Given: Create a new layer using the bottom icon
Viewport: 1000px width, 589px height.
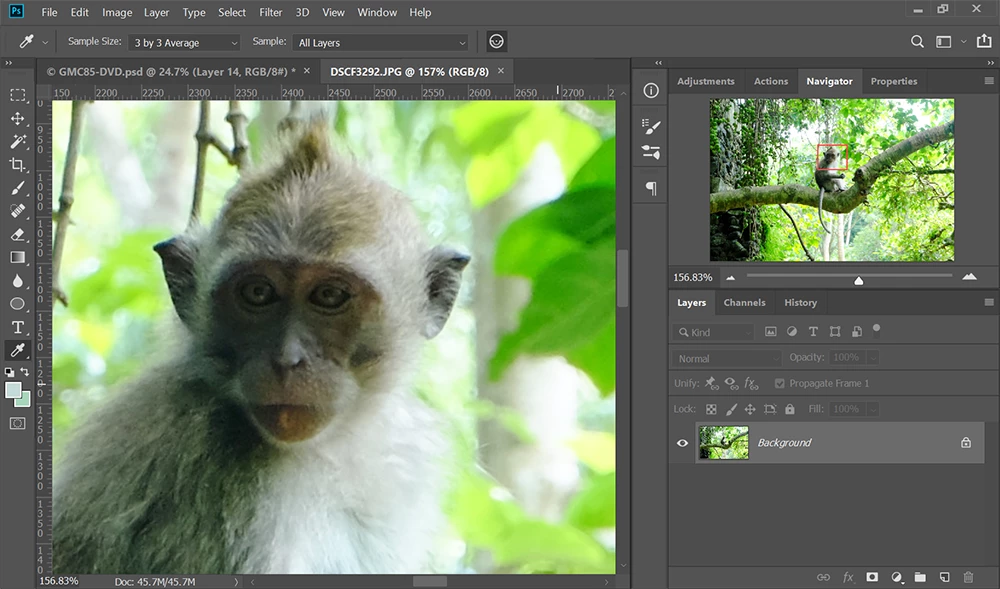Looking at the screenshot, I should pyautogui.click(x=944, y=577).
